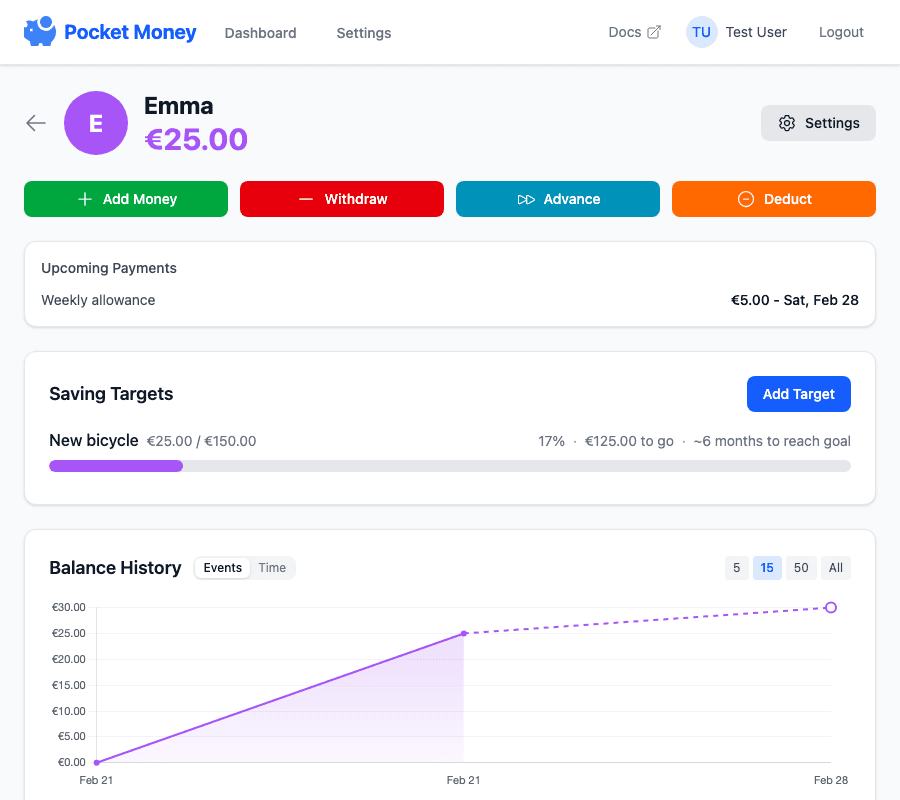This screenshot has width=900, height=800.
Task: Open the Docs link
Action: click(x=635, y=32)
